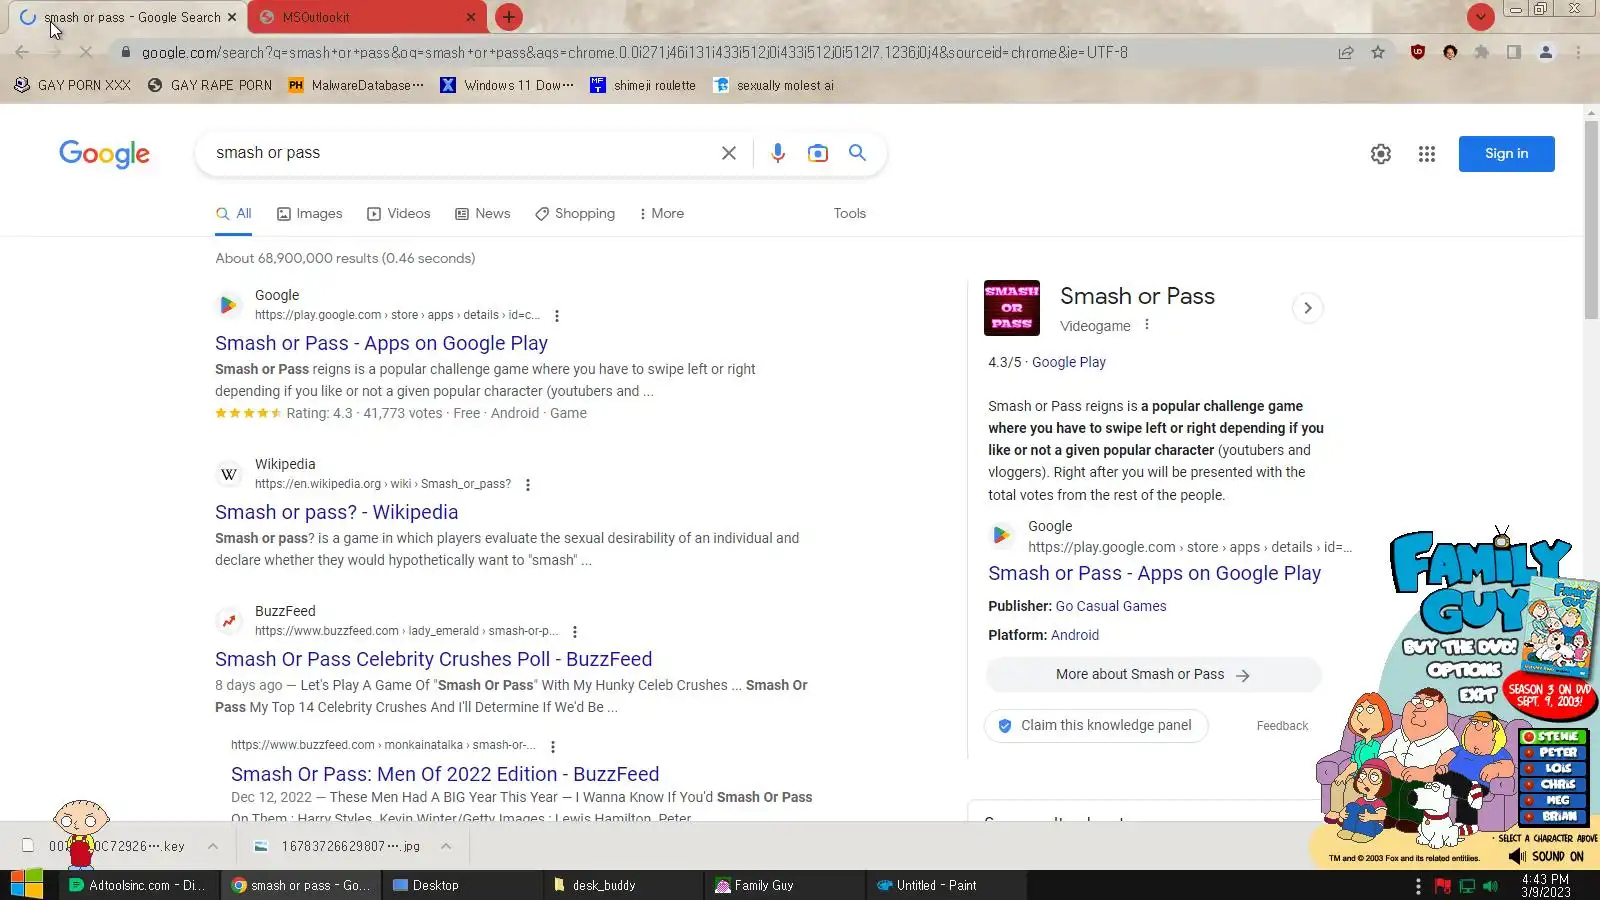Open the shimeji roulette bookmark

coord(643,86)
